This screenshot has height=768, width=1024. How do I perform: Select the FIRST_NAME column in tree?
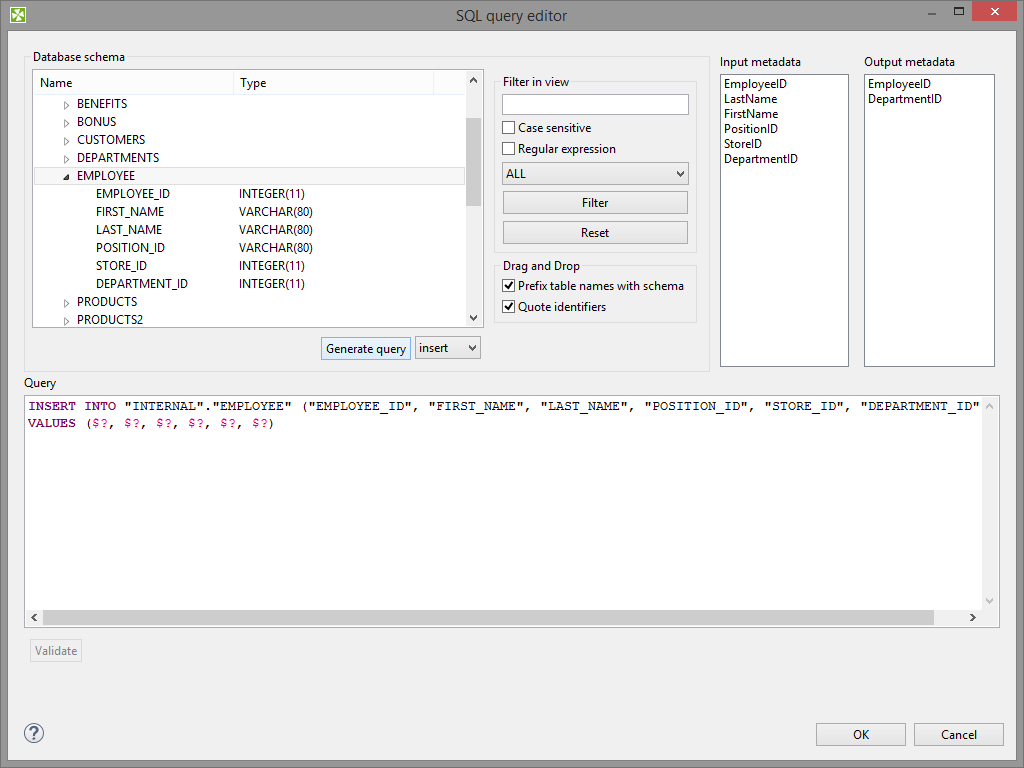(130, 212)
